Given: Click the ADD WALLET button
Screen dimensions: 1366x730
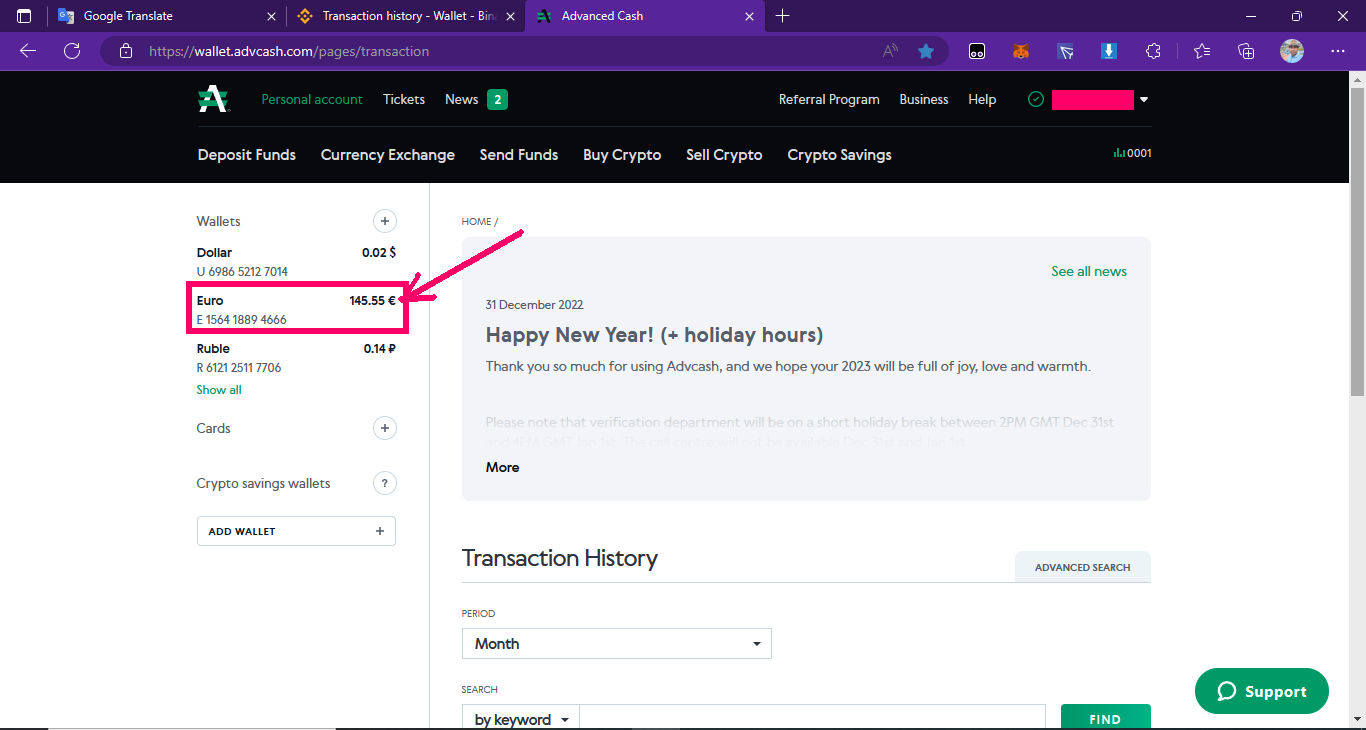Looking at the screenshot, I should coord(296,531).
